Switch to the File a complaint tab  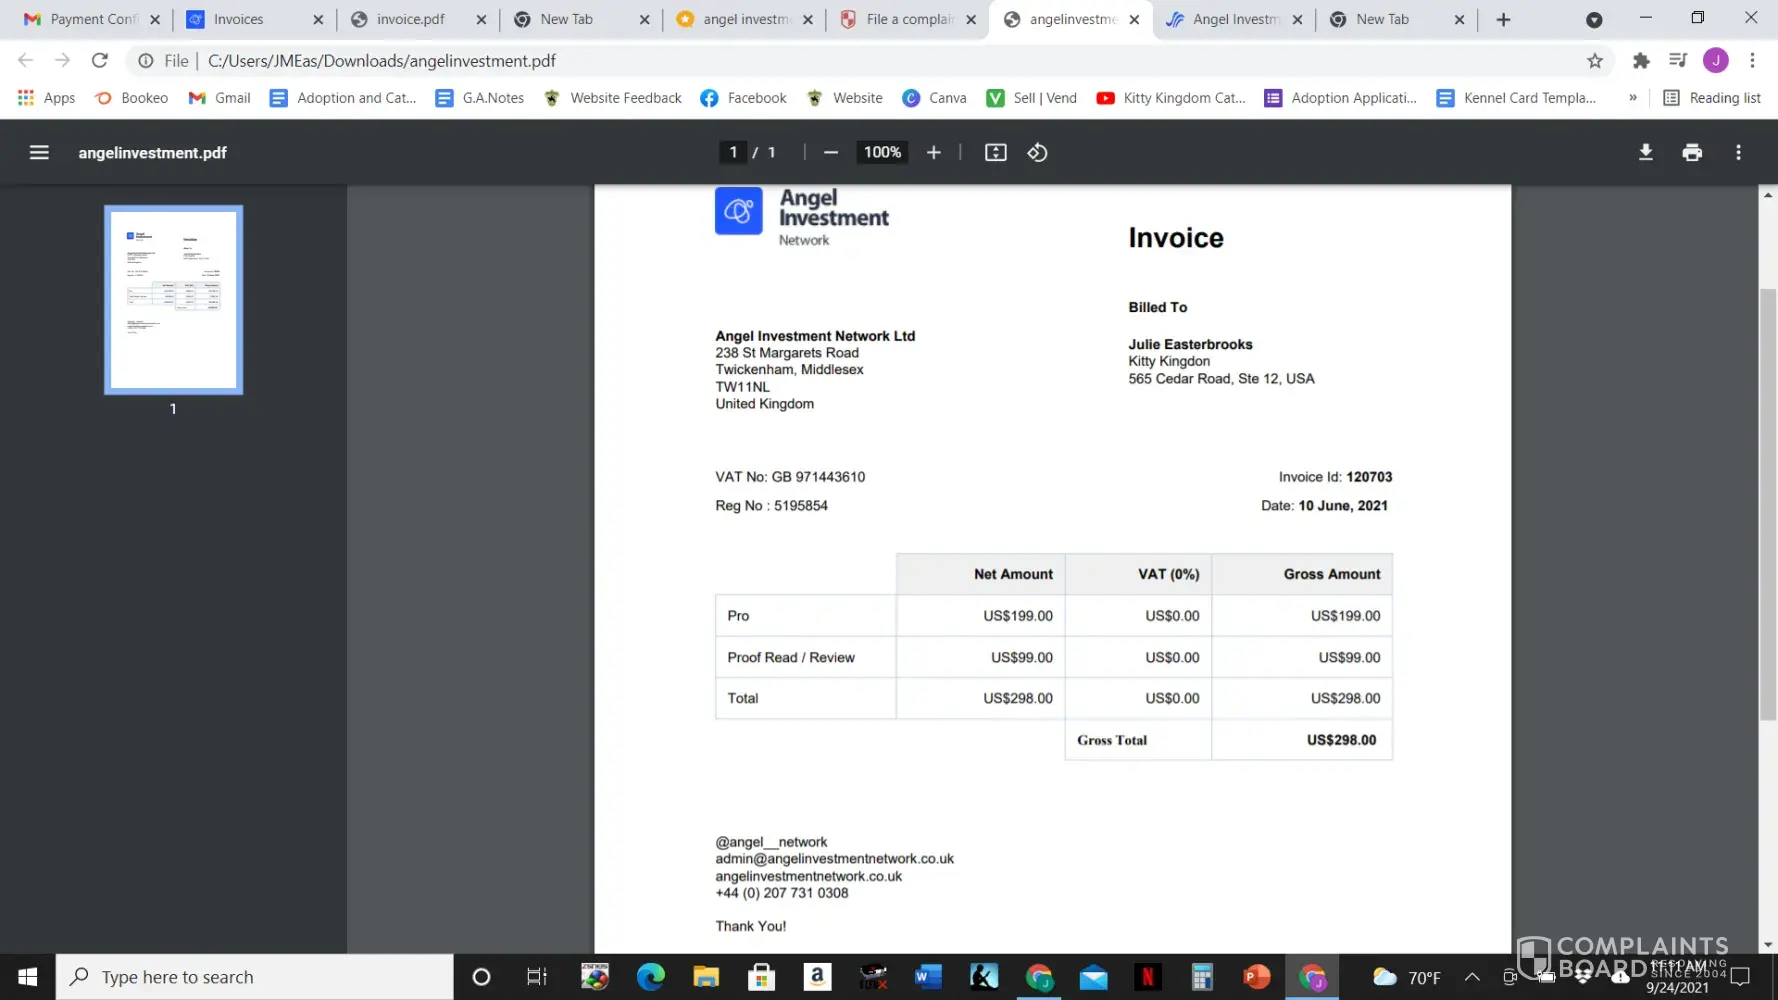click(908, 19)
